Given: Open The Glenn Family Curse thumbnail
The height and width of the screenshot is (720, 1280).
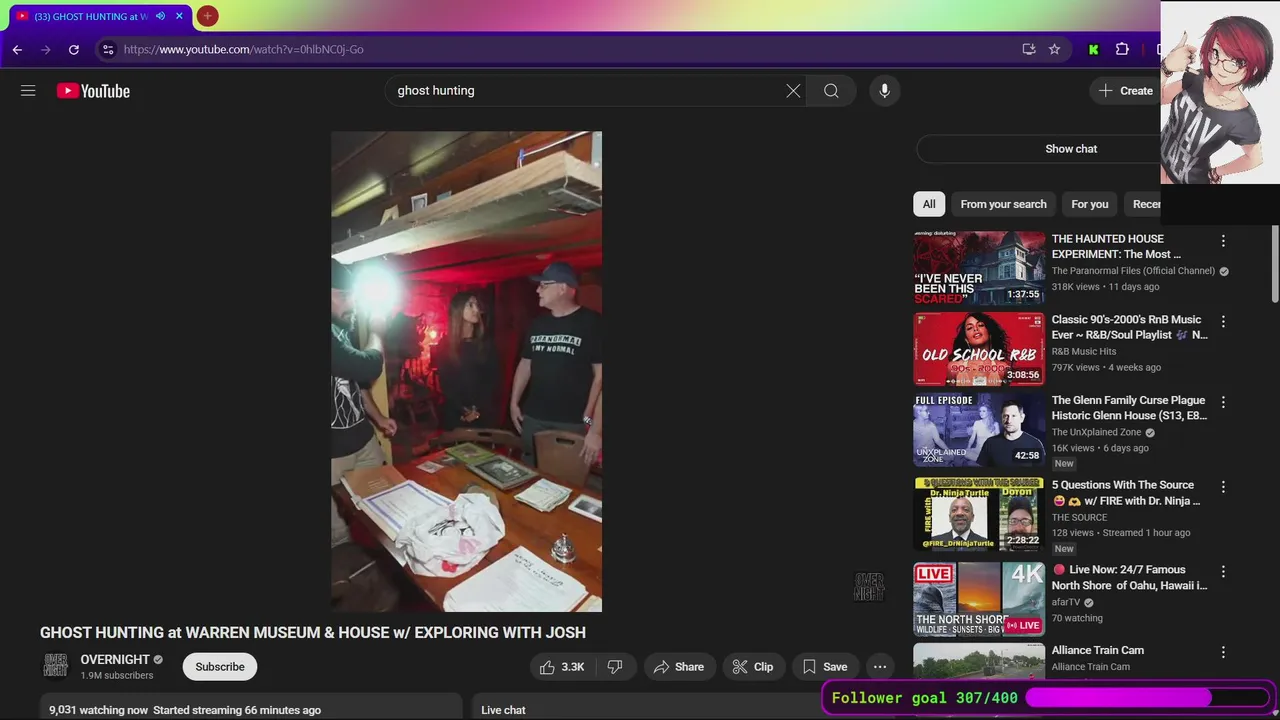Looking at the screenshot, I should (x=979, y=430).
